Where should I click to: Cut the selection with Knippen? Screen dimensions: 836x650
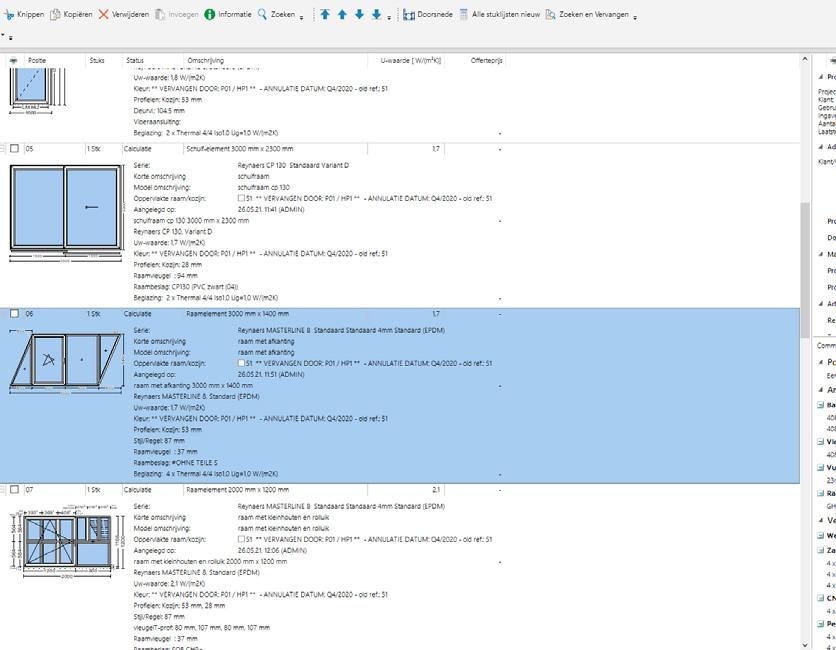(24, 14)
